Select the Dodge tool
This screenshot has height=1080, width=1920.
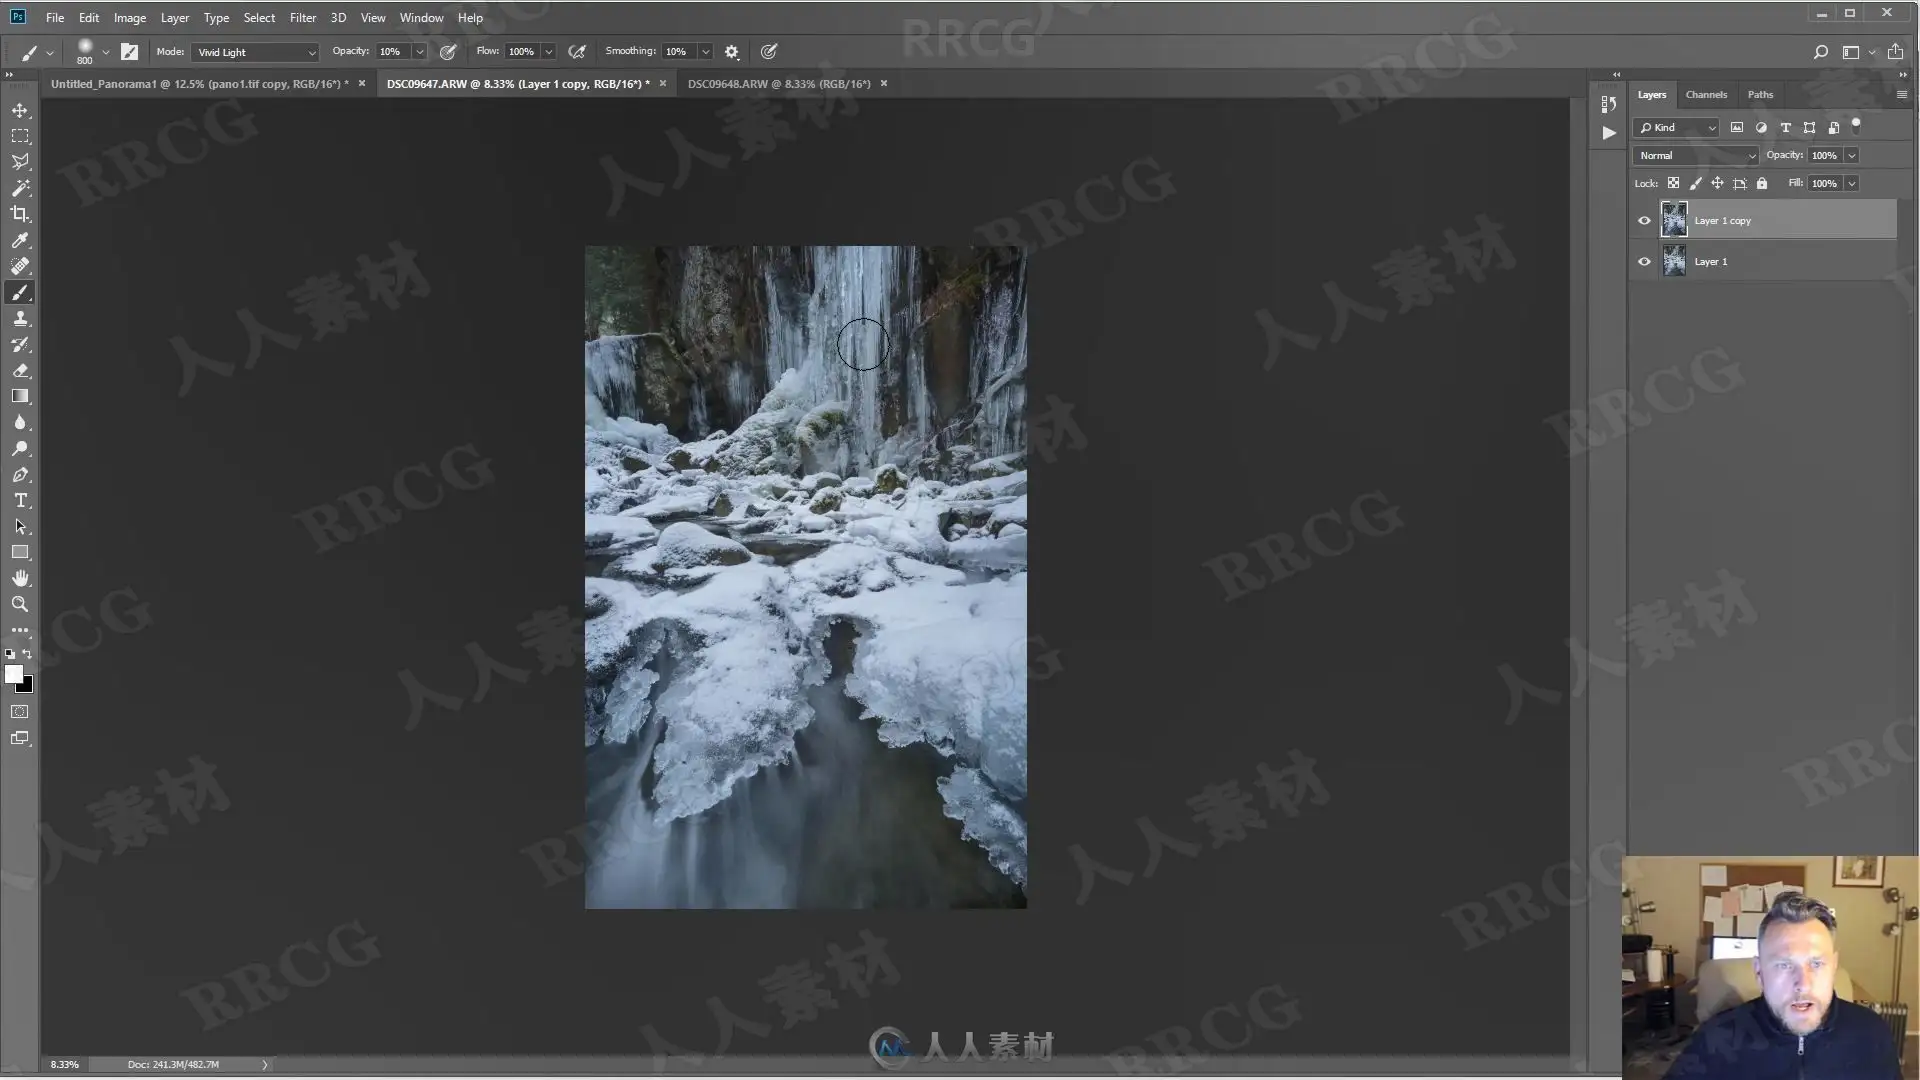pos(20,448)
